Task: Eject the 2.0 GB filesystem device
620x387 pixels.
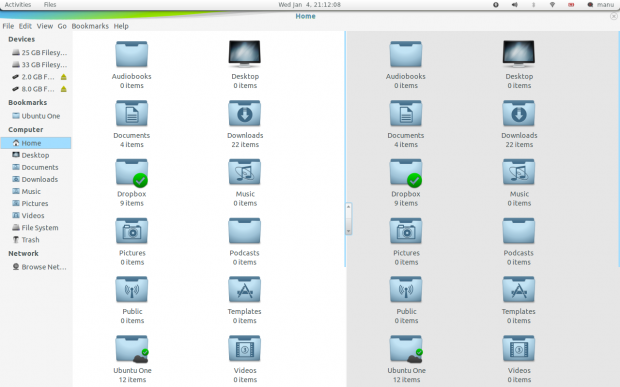Action: [64, 77]
